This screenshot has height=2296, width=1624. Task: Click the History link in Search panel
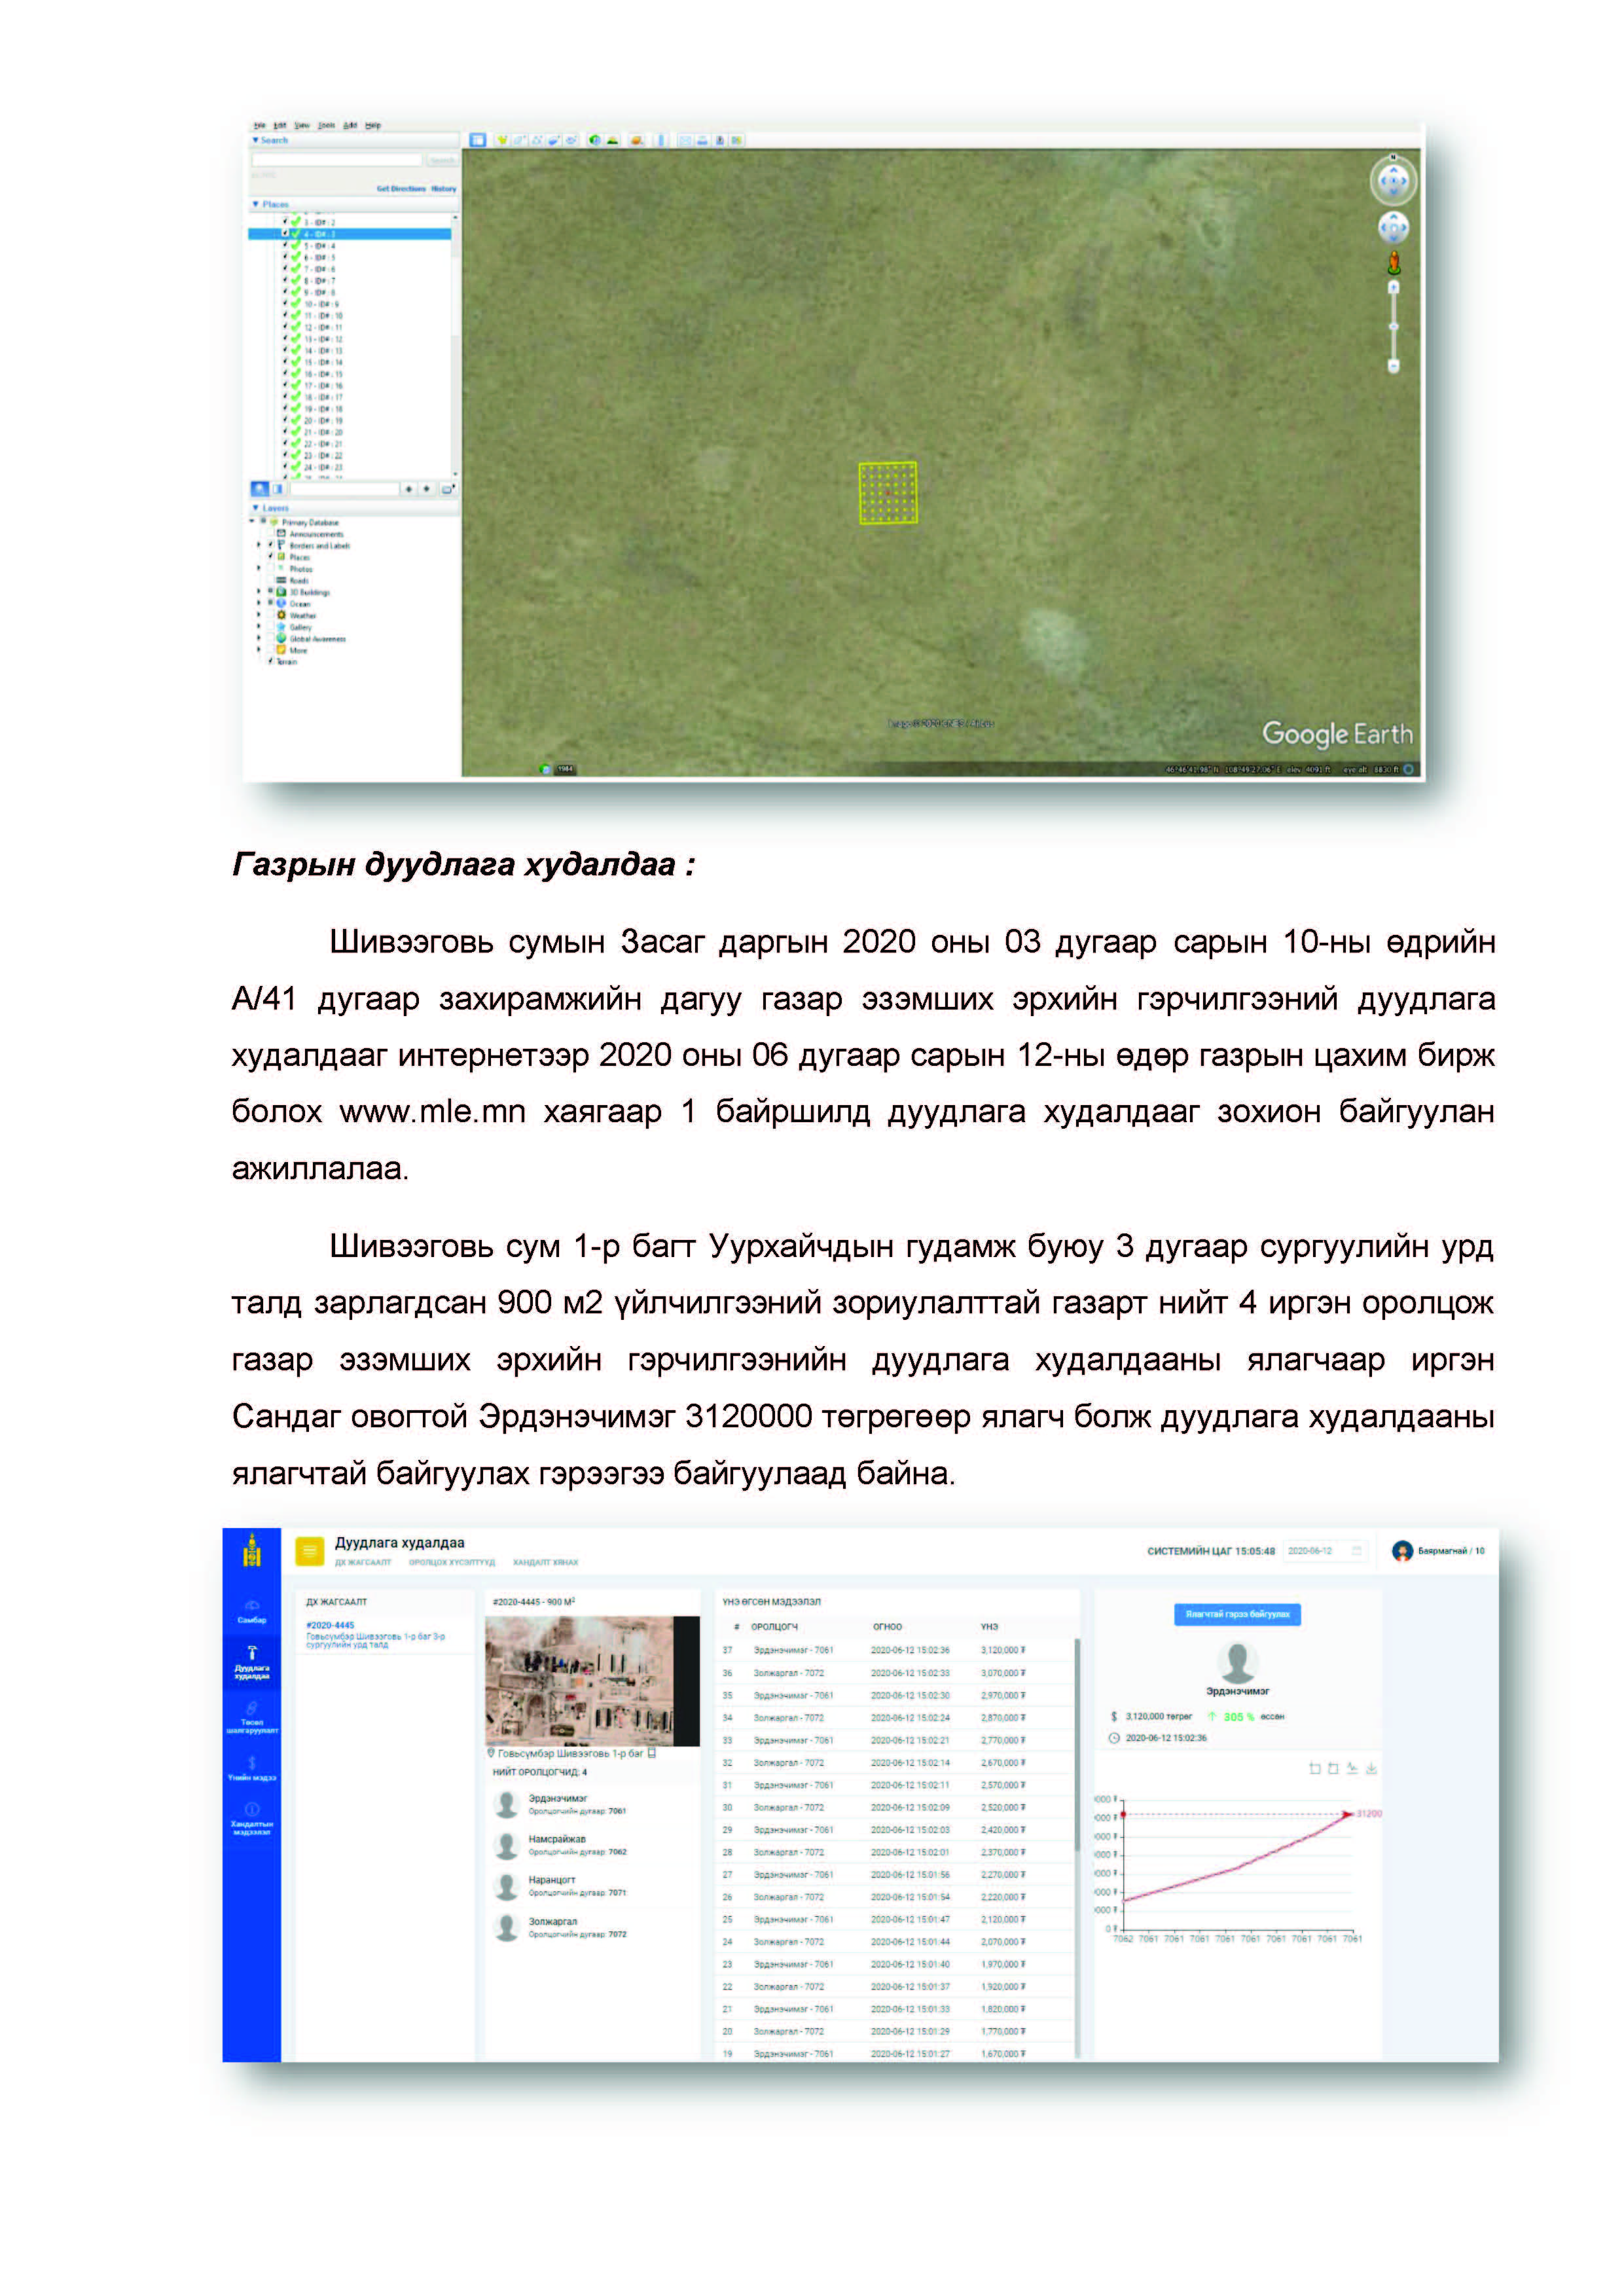444,189
